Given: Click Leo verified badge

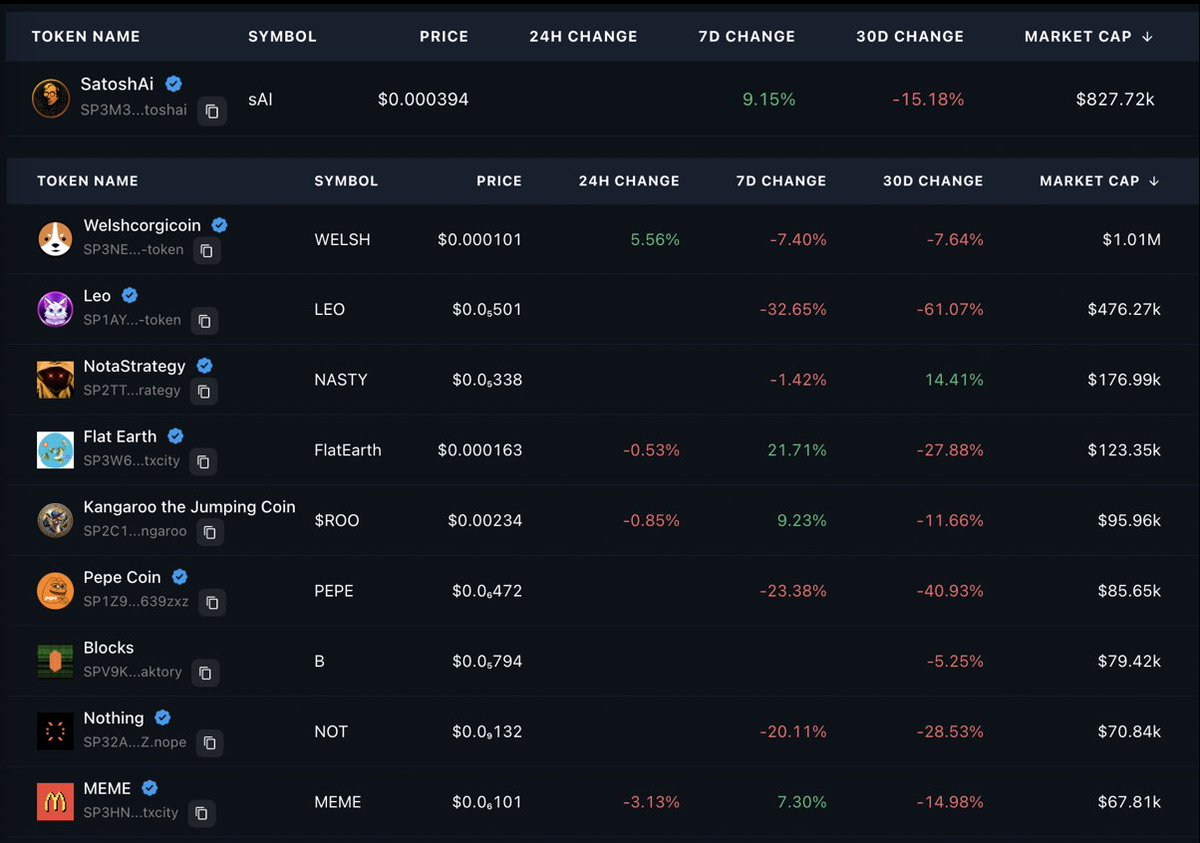Looking at the screenshot, I should pos(130,295).
